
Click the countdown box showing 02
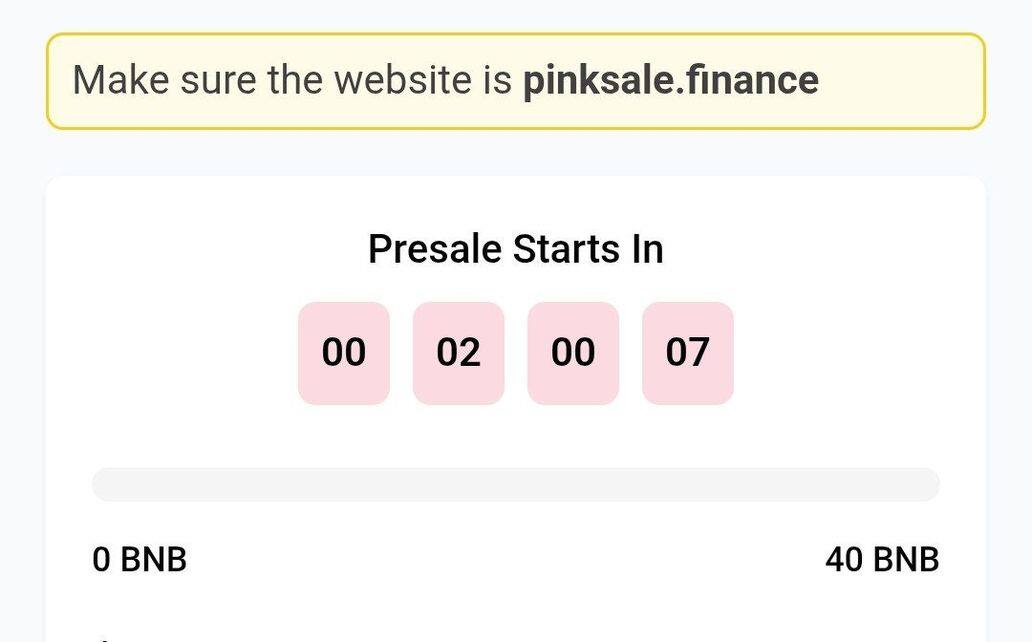click(x=458, y=353)
